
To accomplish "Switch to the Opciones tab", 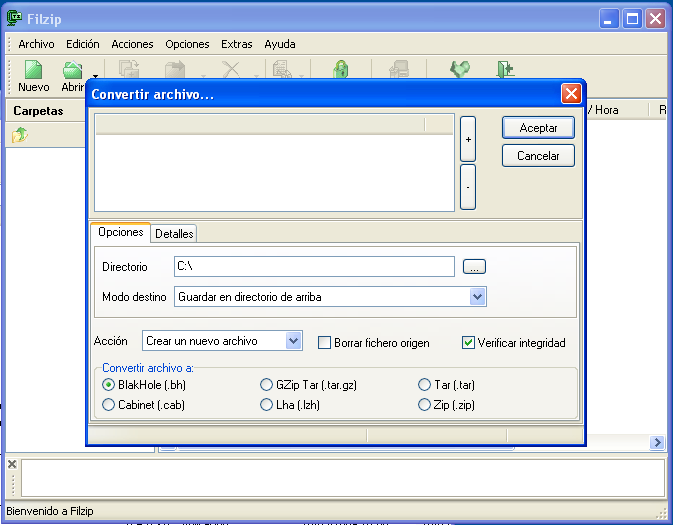I will [x=121, y=232].
